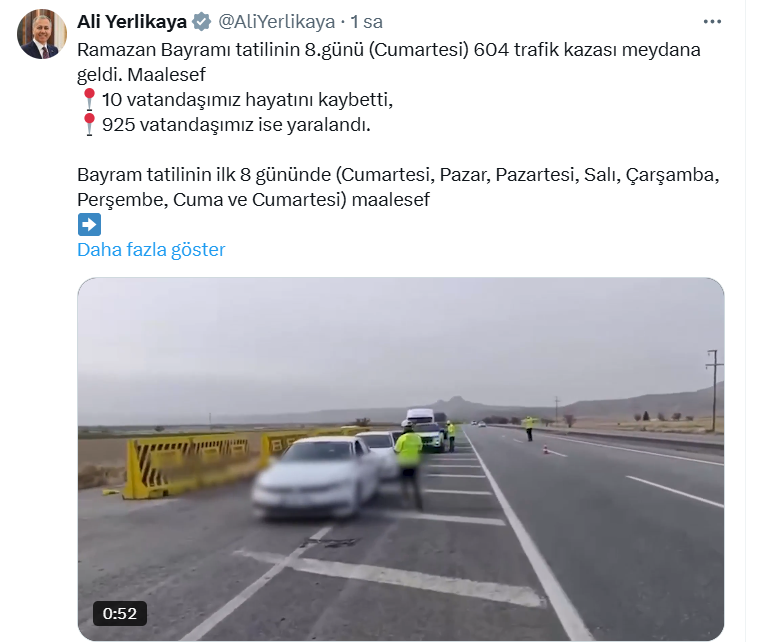Click the '10 vatandaşımız hayatını kaybetti' line
This screenshot has height=642, width=763.
click(247, 100)
